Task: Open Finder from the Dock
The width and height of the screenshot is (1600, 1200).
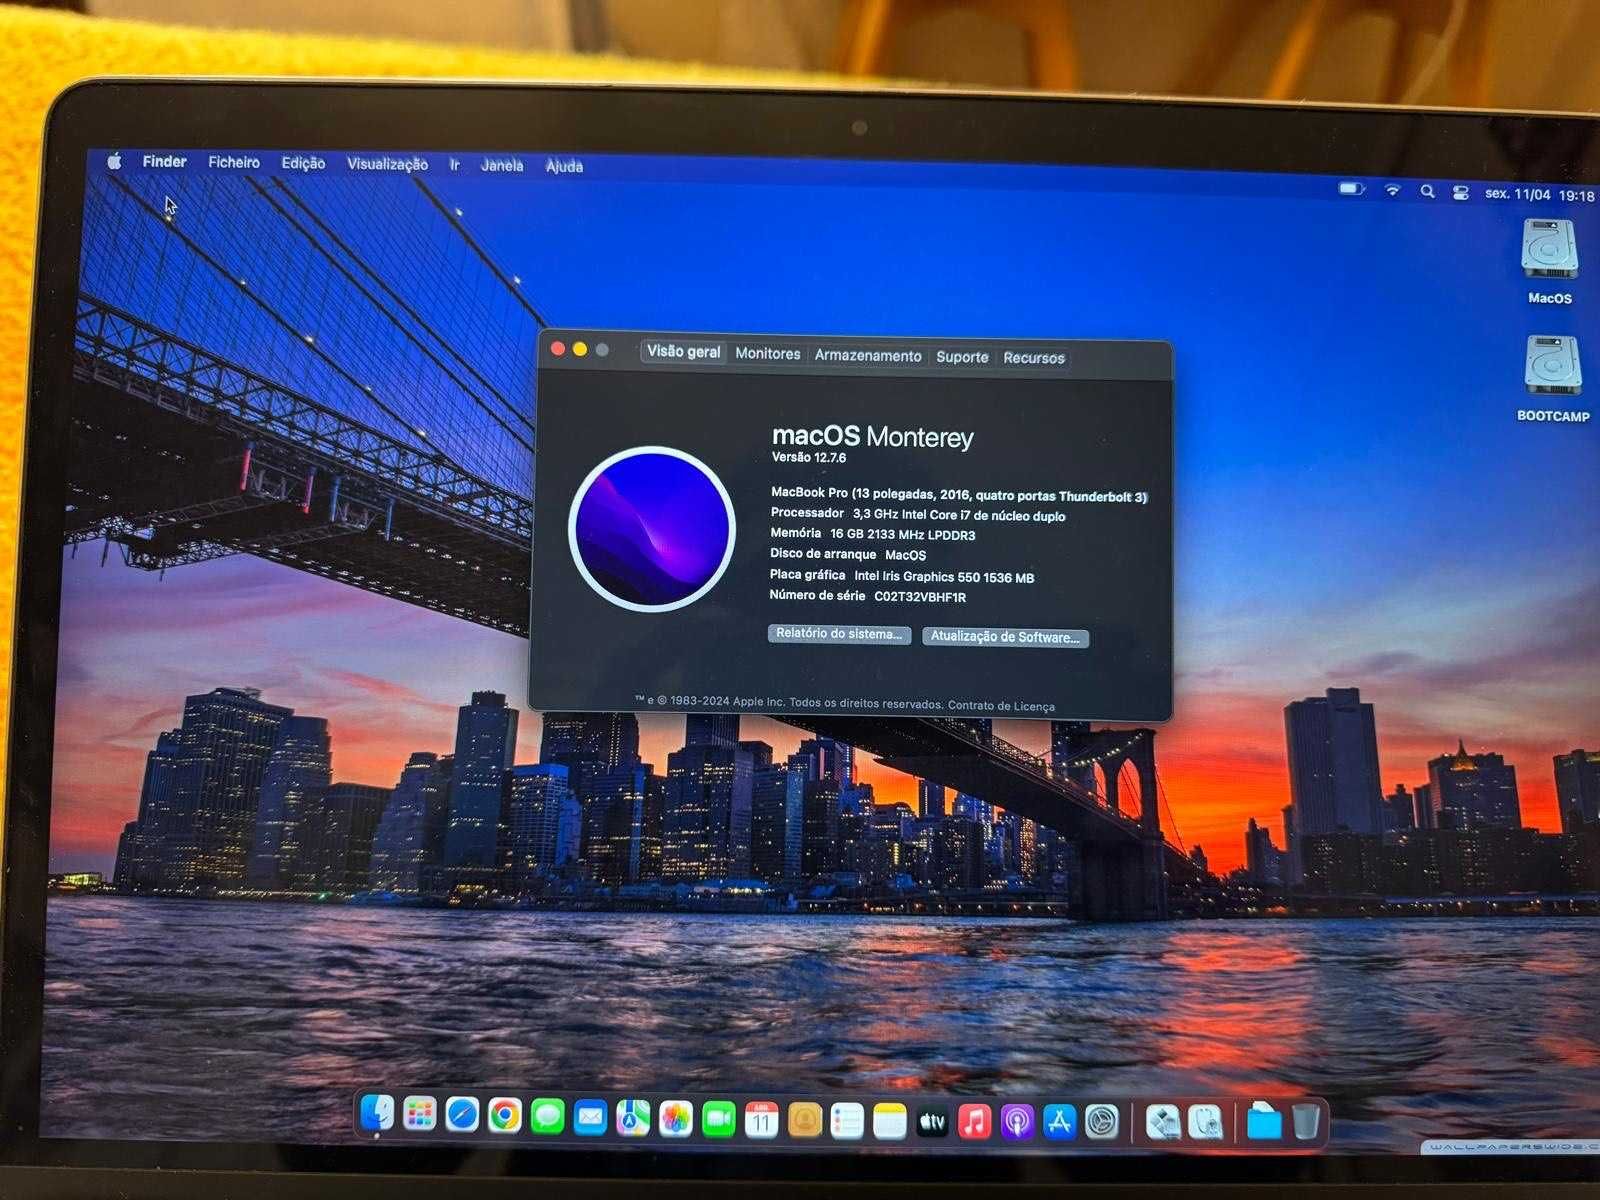Action: click(x=377, y=1114)
